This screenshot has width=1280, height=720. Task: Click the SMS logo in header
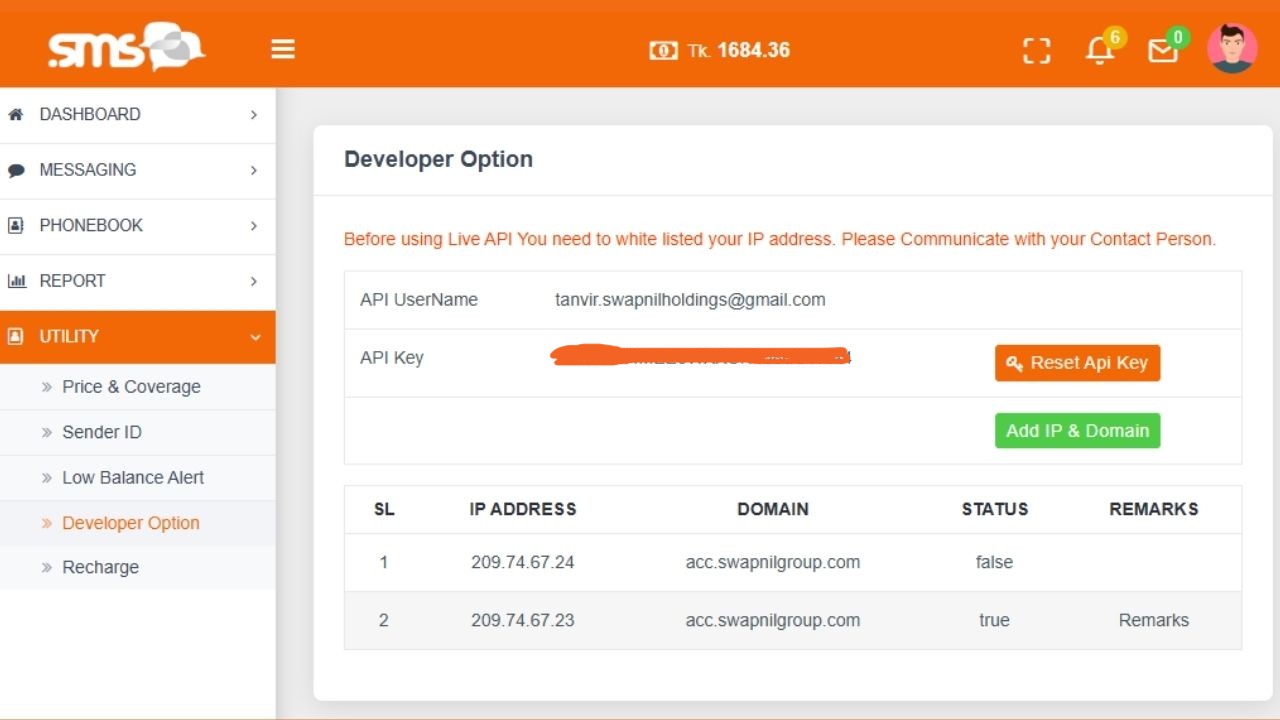(126, 47)
